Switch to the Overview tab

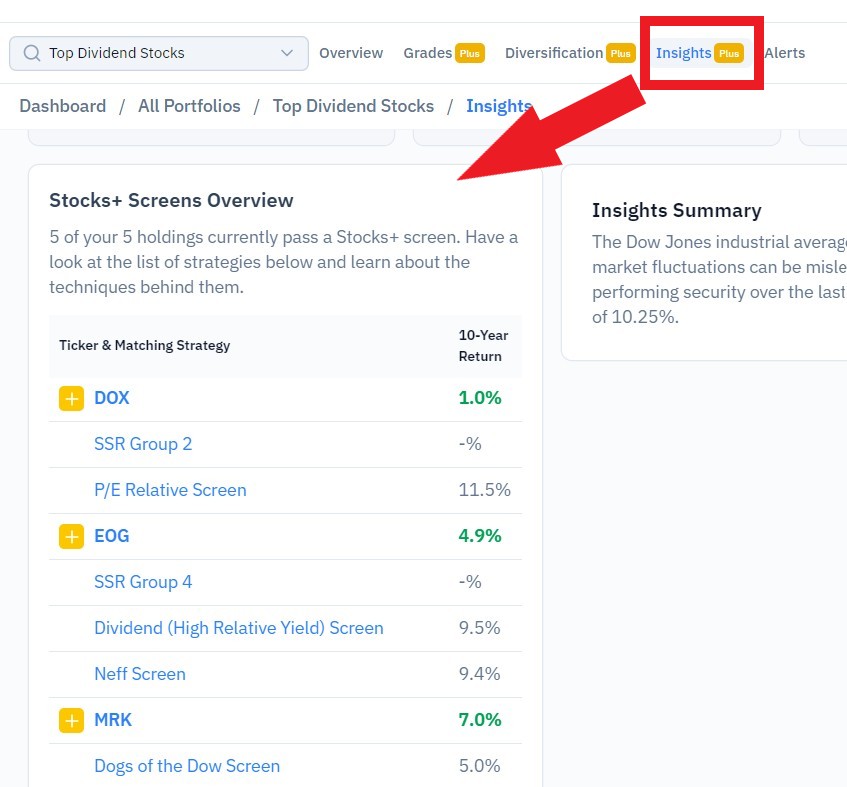pos(351,53)
